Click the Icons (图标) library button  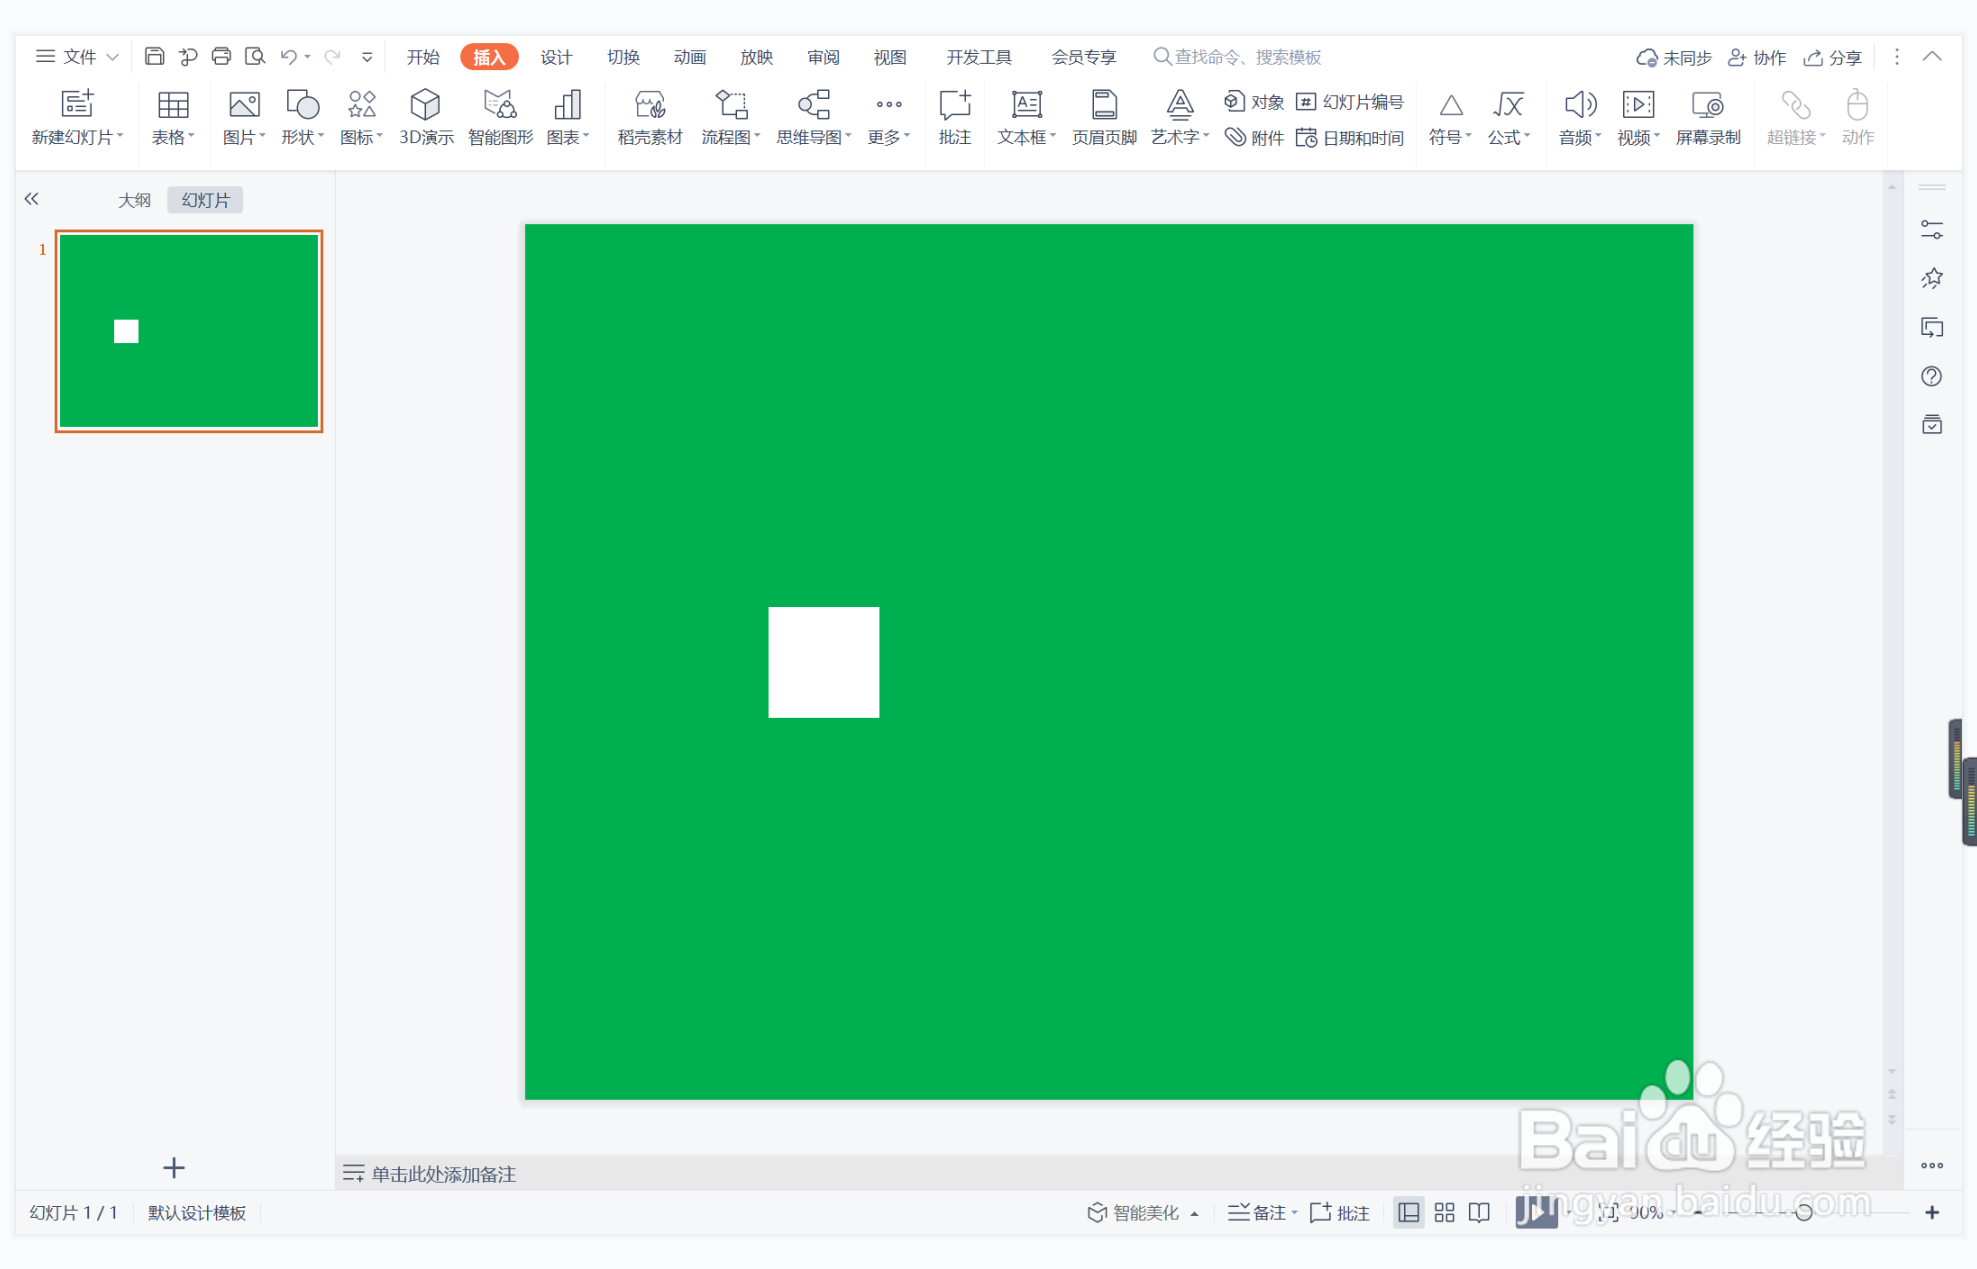(361, 105)
